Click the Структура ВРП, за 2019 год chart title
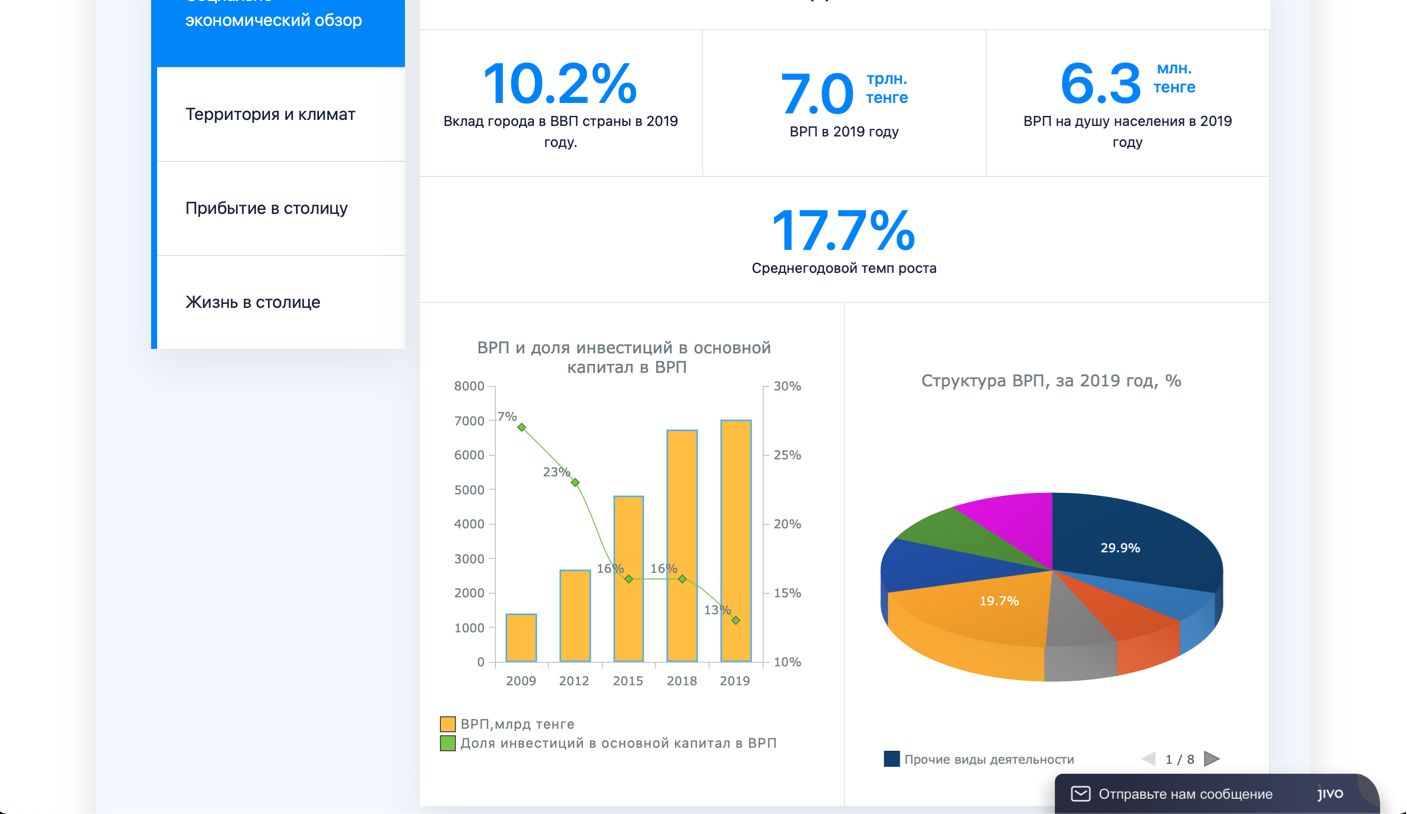 tap(1051, 381)
